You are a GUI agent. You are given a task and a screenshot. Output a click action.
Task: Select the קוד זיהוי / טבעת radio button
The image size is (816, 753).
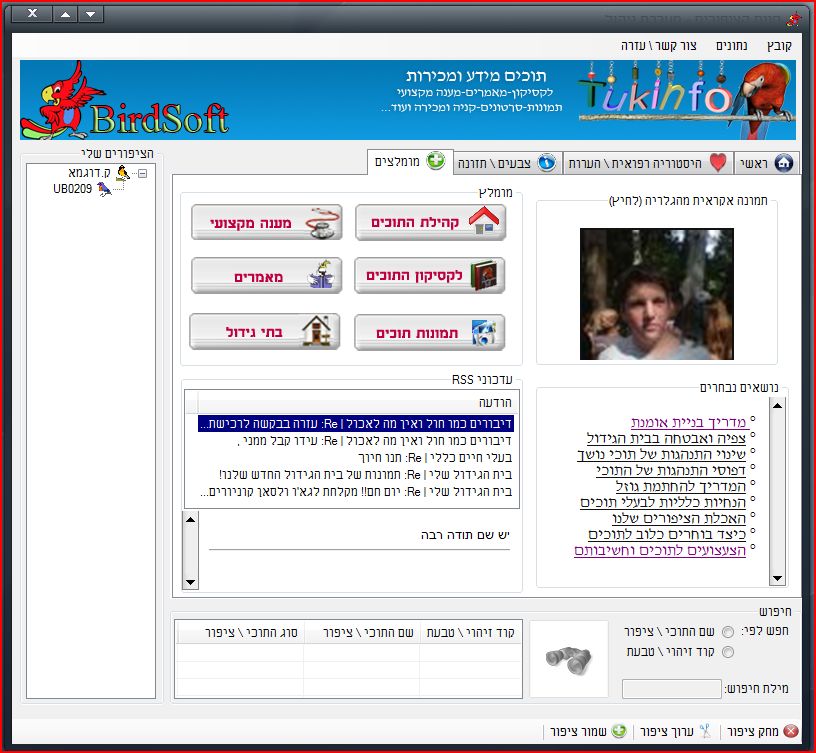click(727, 652)
